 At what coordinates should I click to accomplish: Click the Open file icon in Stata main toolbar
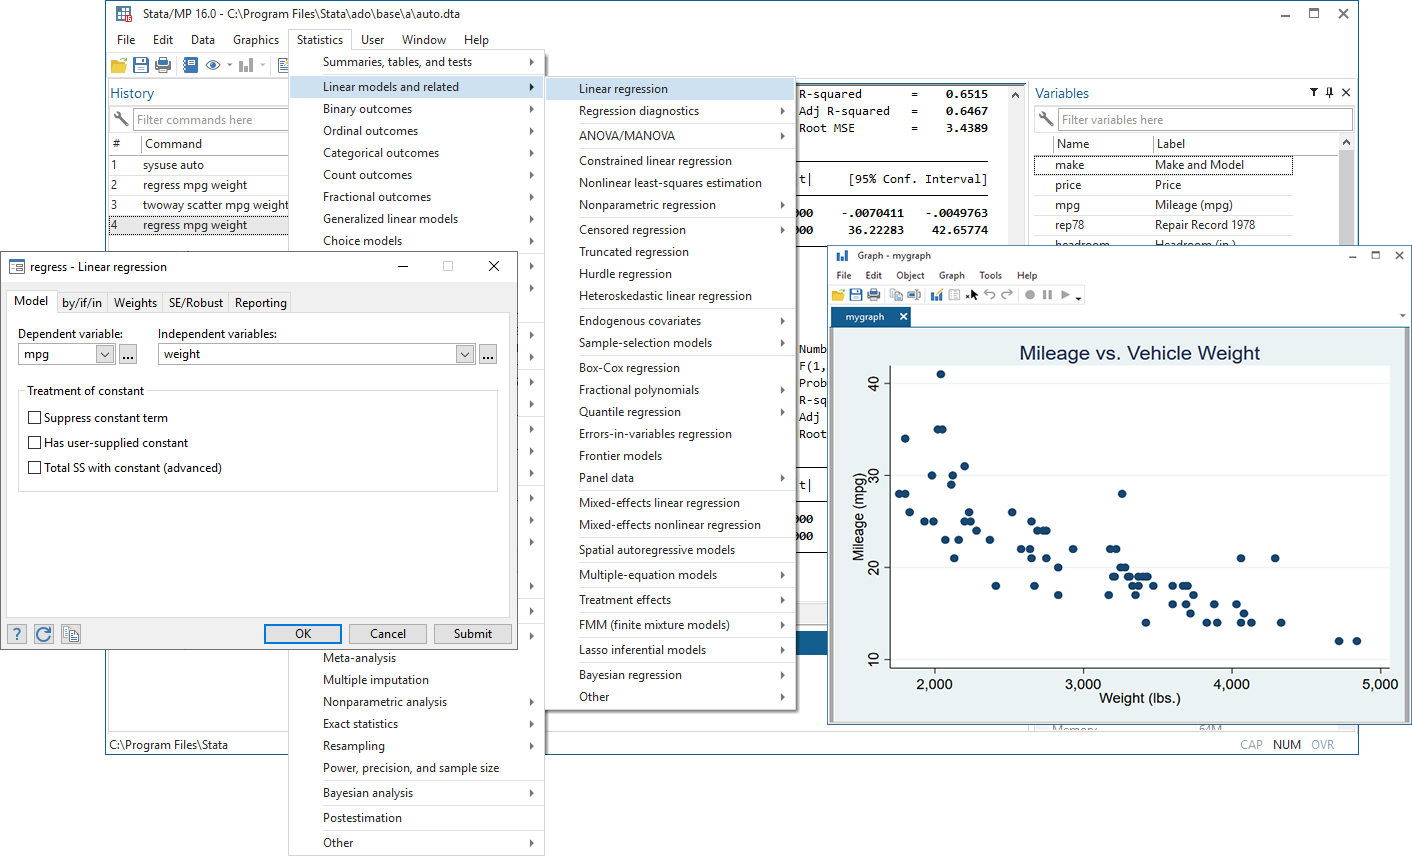[119, 65]
